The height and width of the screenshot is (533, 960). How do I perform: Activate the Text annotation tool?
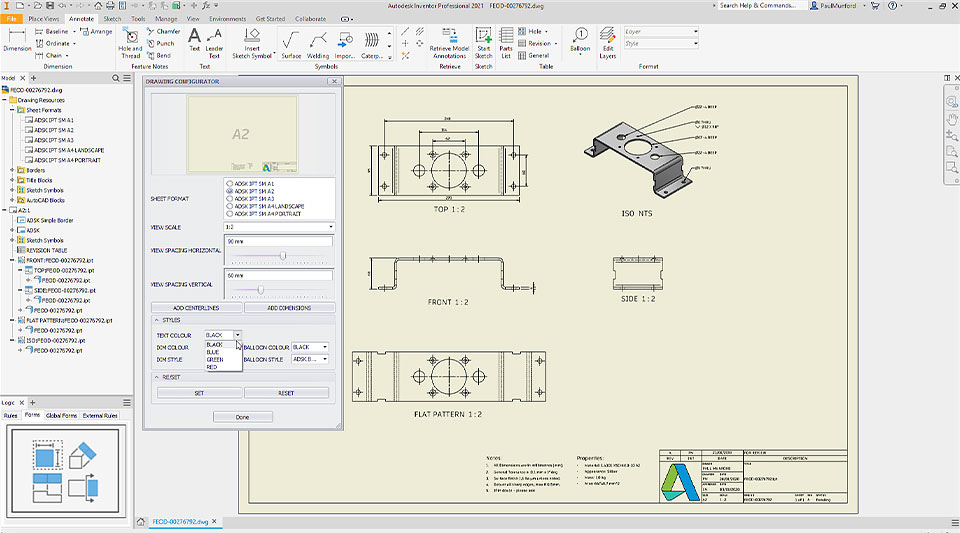point(194,40)
